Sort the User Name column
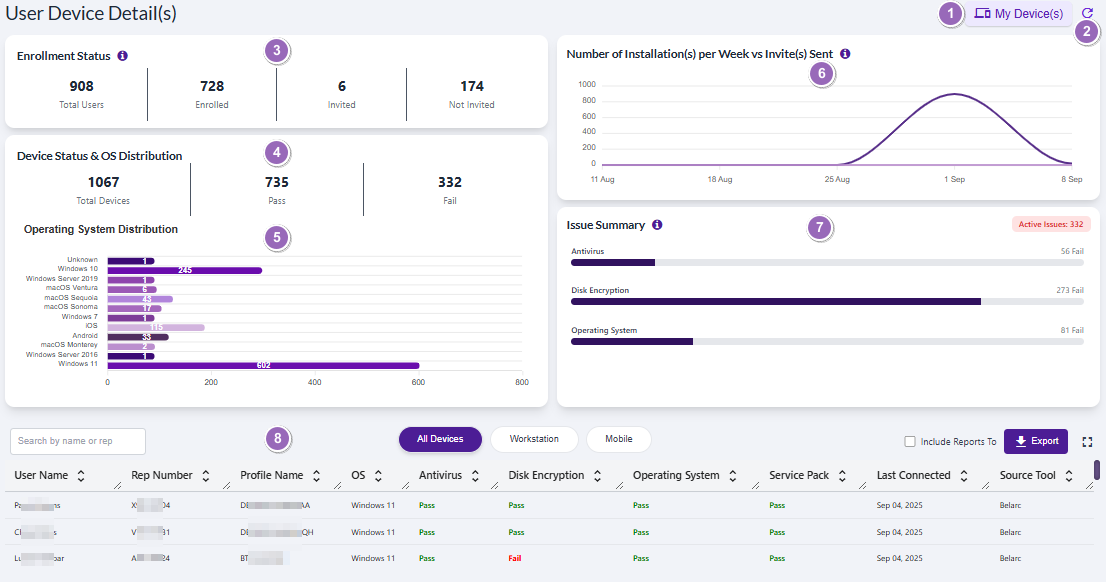 (x=82, y=475)
